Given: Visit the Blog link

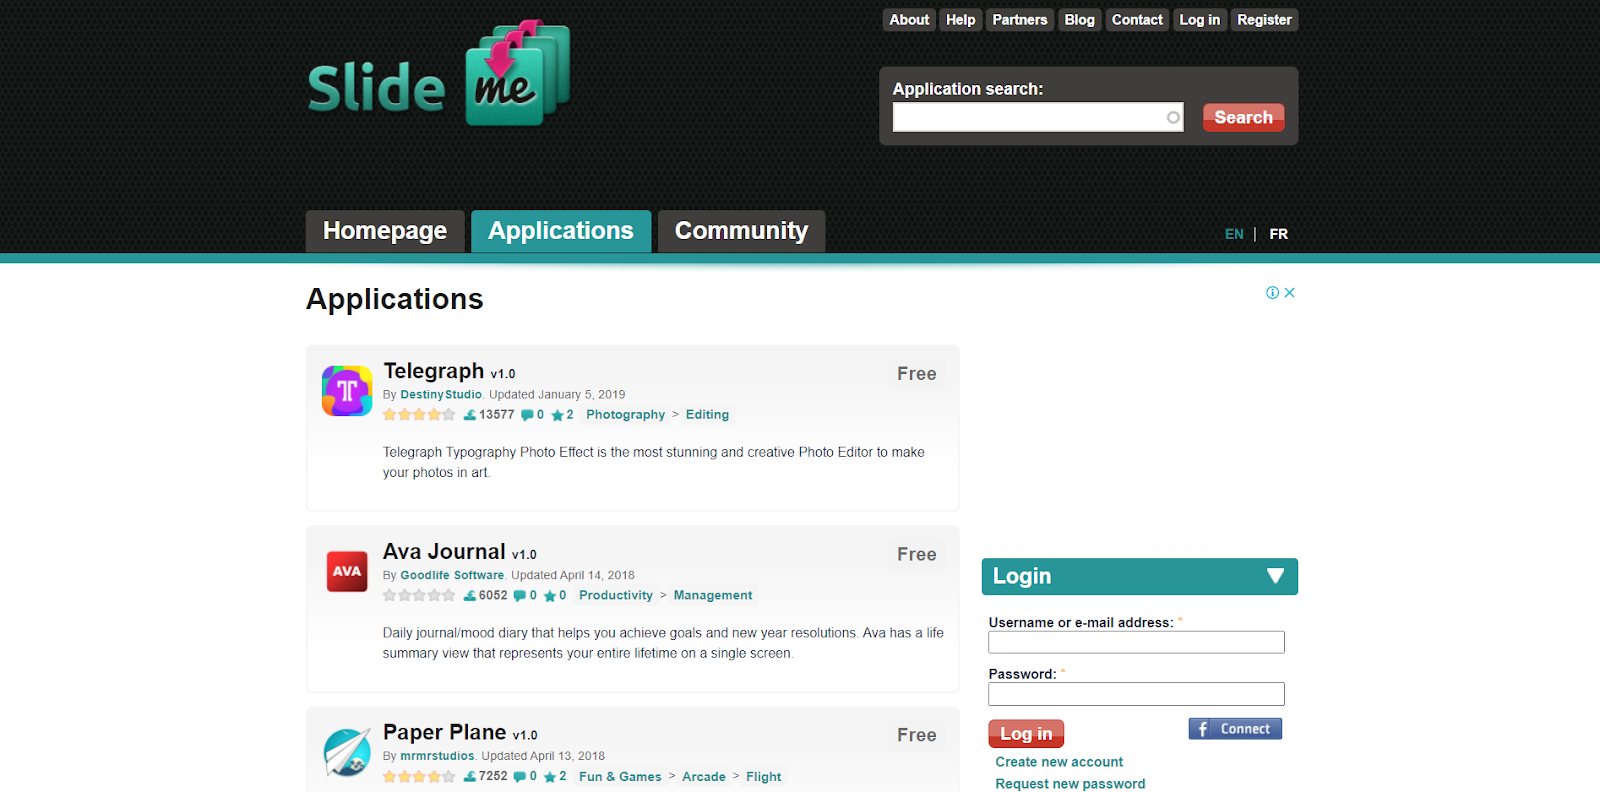Looking at the screenshot, I should [1080, 20].
